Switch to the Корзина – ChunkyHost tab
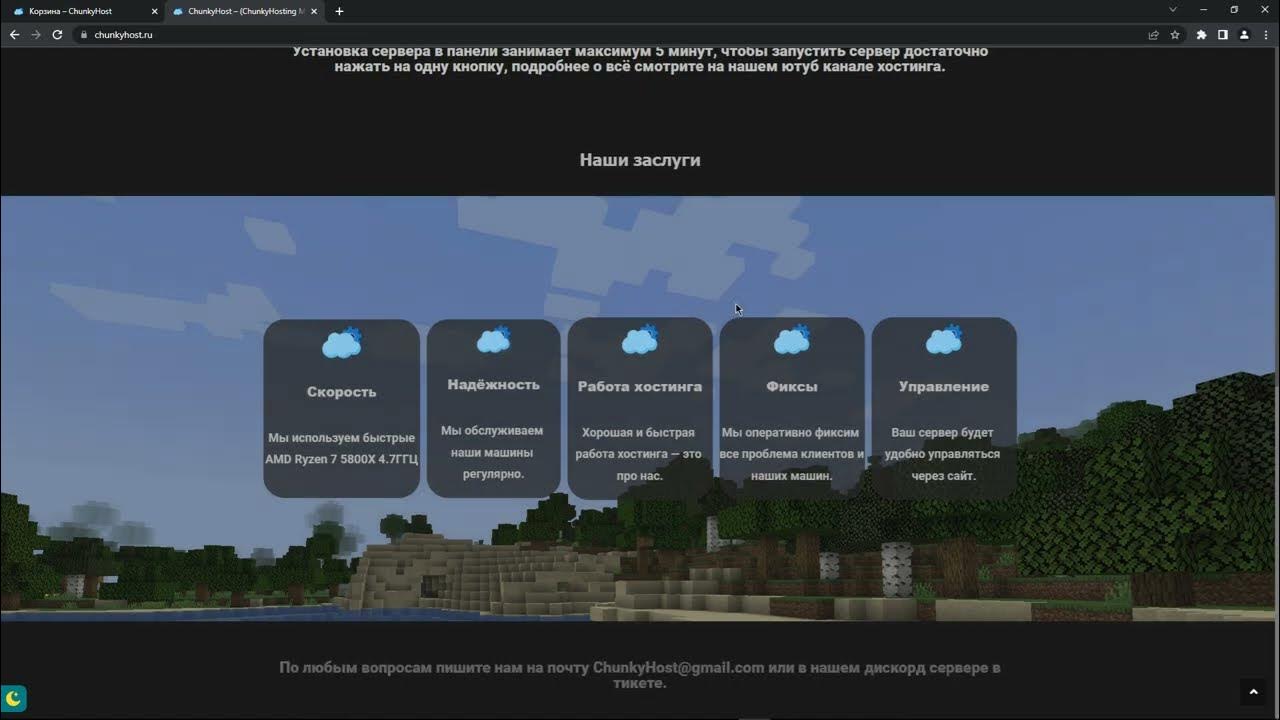Image resolution: width=1280 pixels, height=720 pixels. (x=84, y=11)
